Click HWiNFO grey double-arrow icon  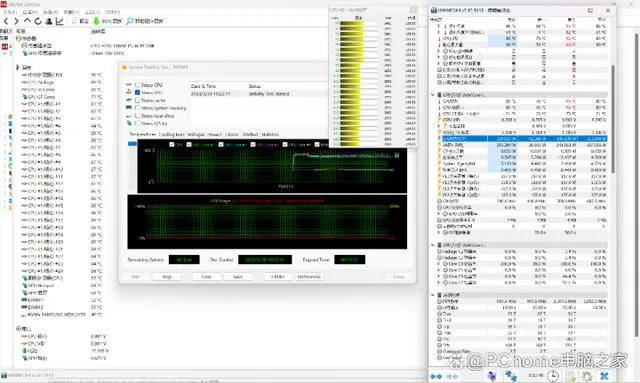[452, 376]
